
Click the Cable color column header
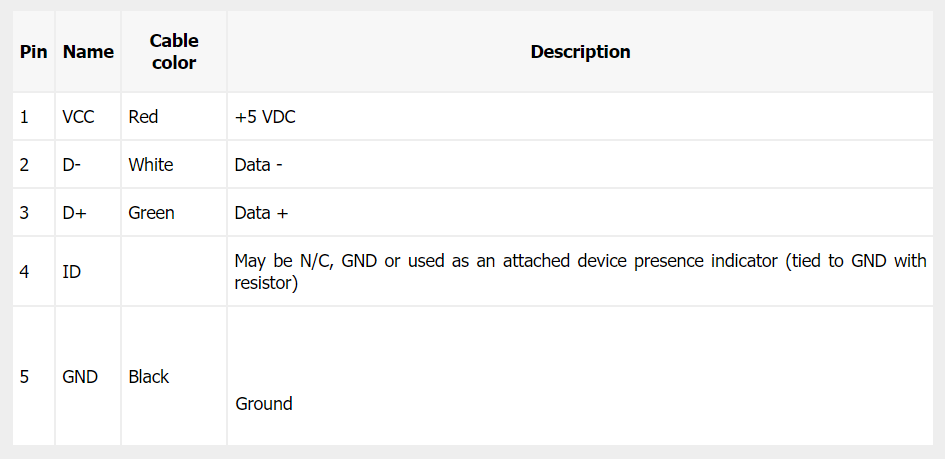pos(174,52)
